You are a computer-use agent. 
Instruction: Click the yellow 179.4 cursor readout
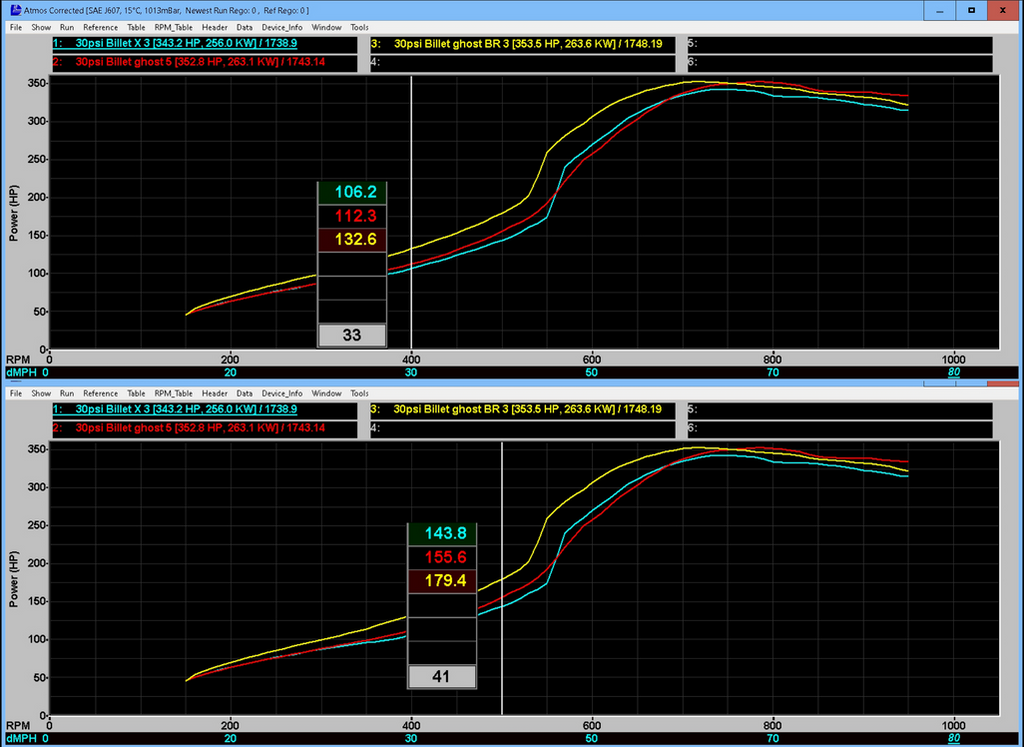pos(441,581)
